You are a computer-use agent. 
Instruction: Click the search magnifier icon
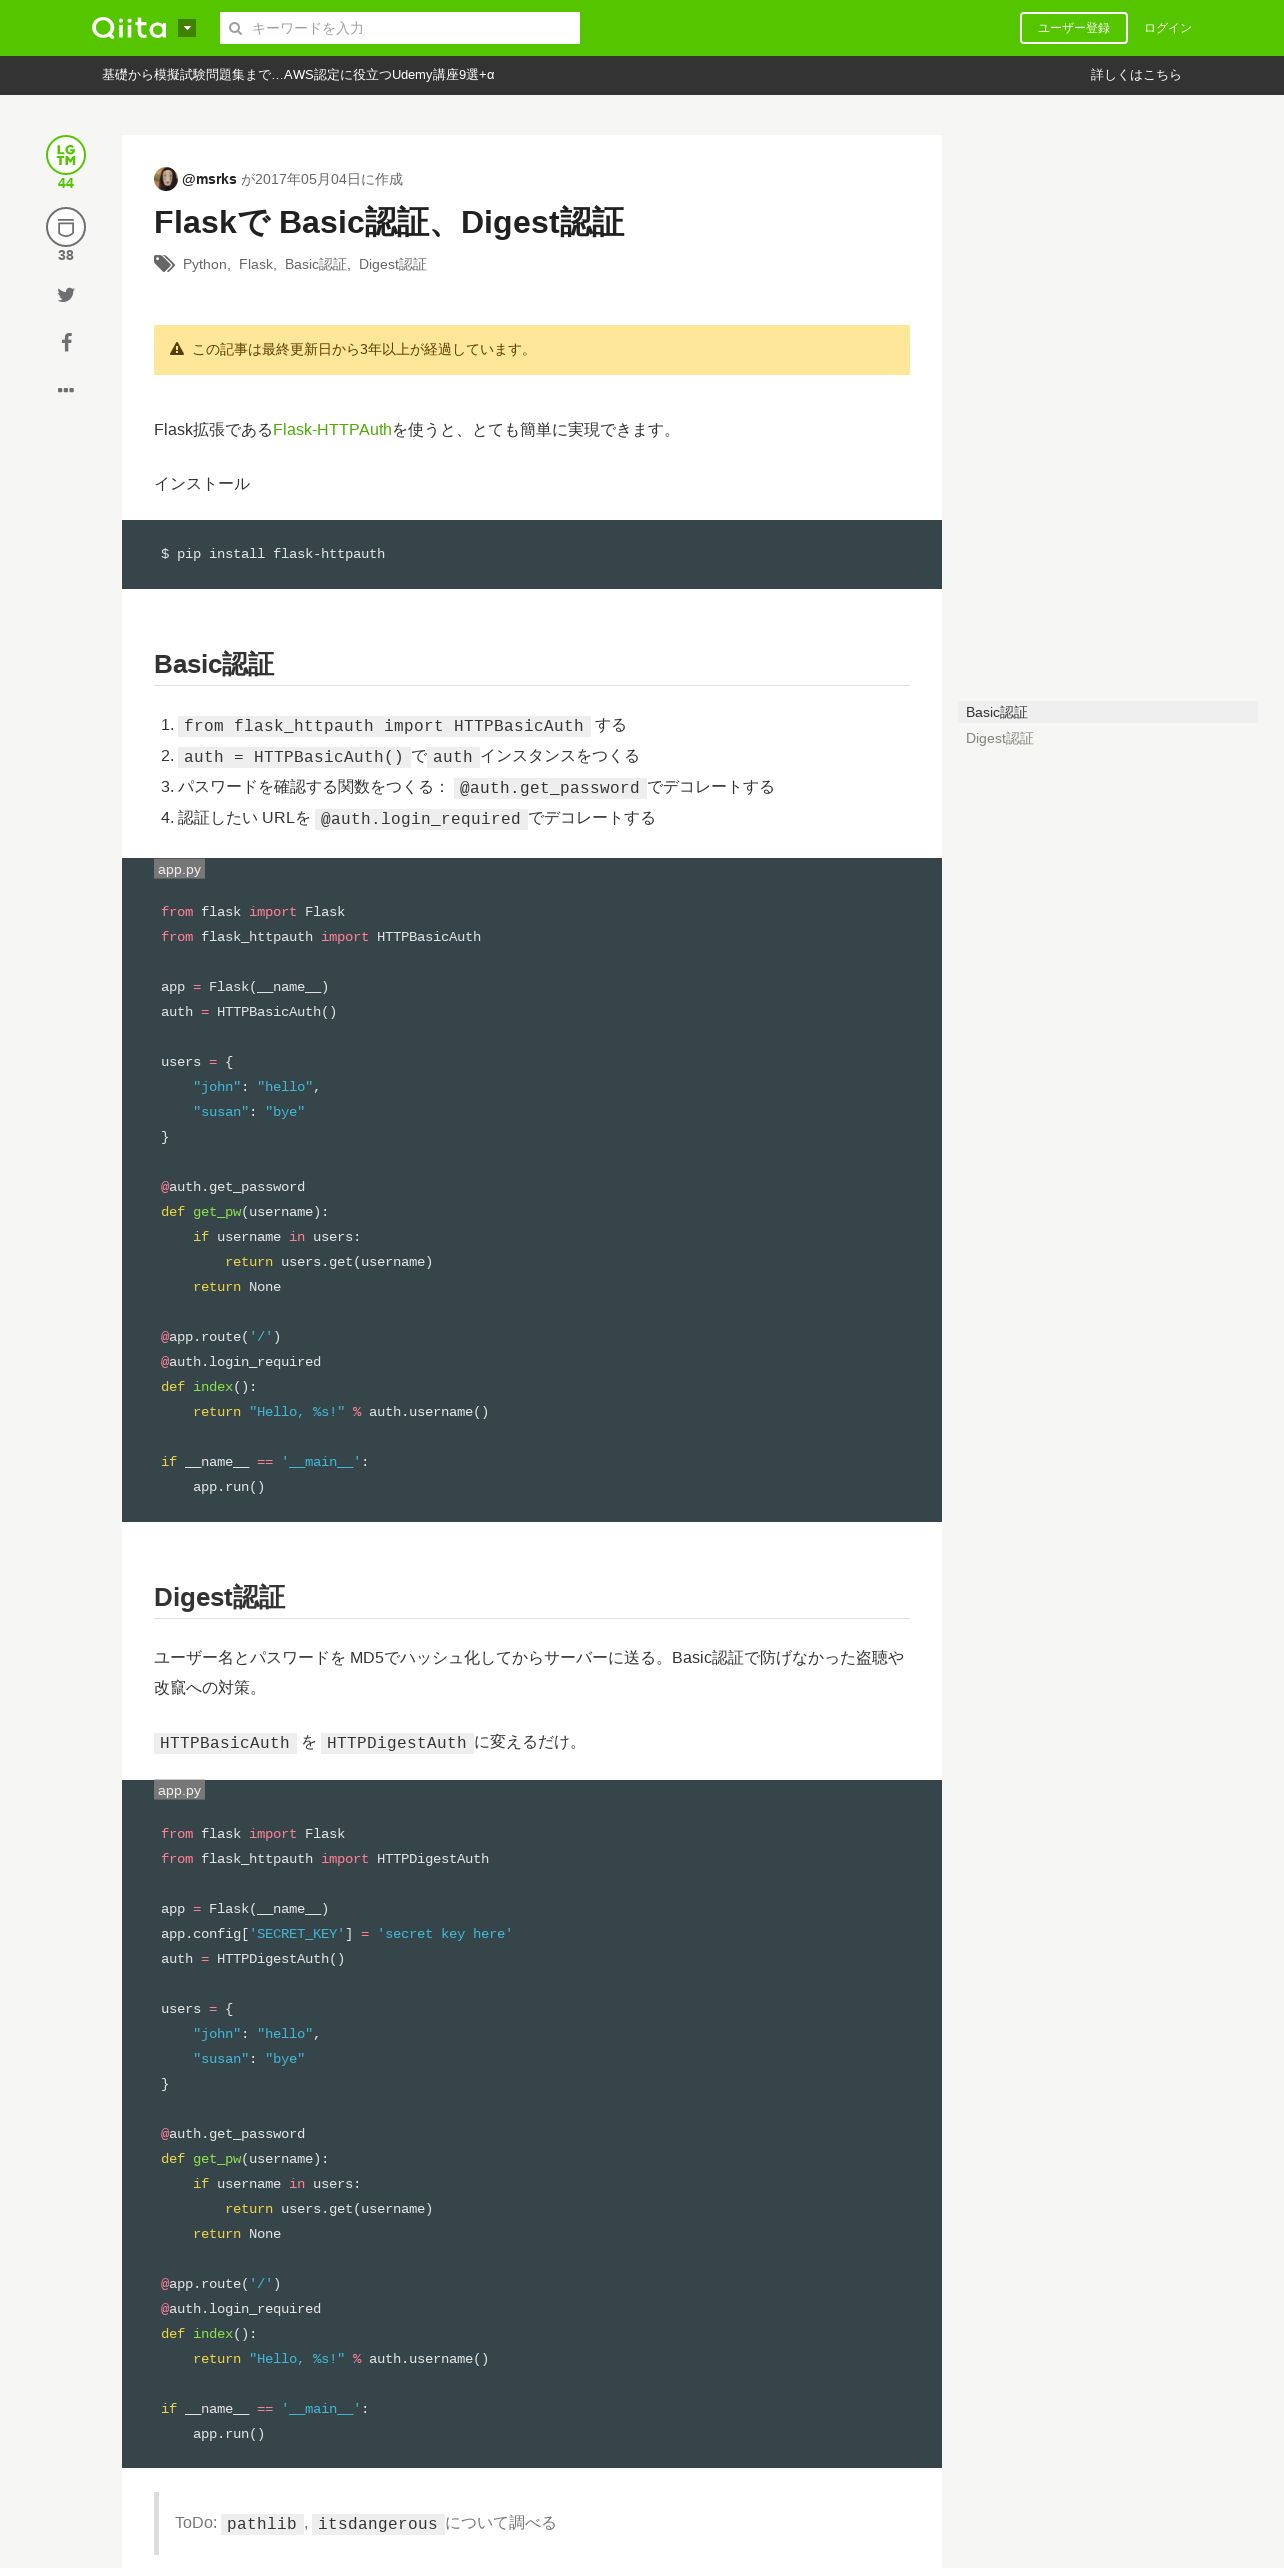pyautogui.click(x=236, y=28)
